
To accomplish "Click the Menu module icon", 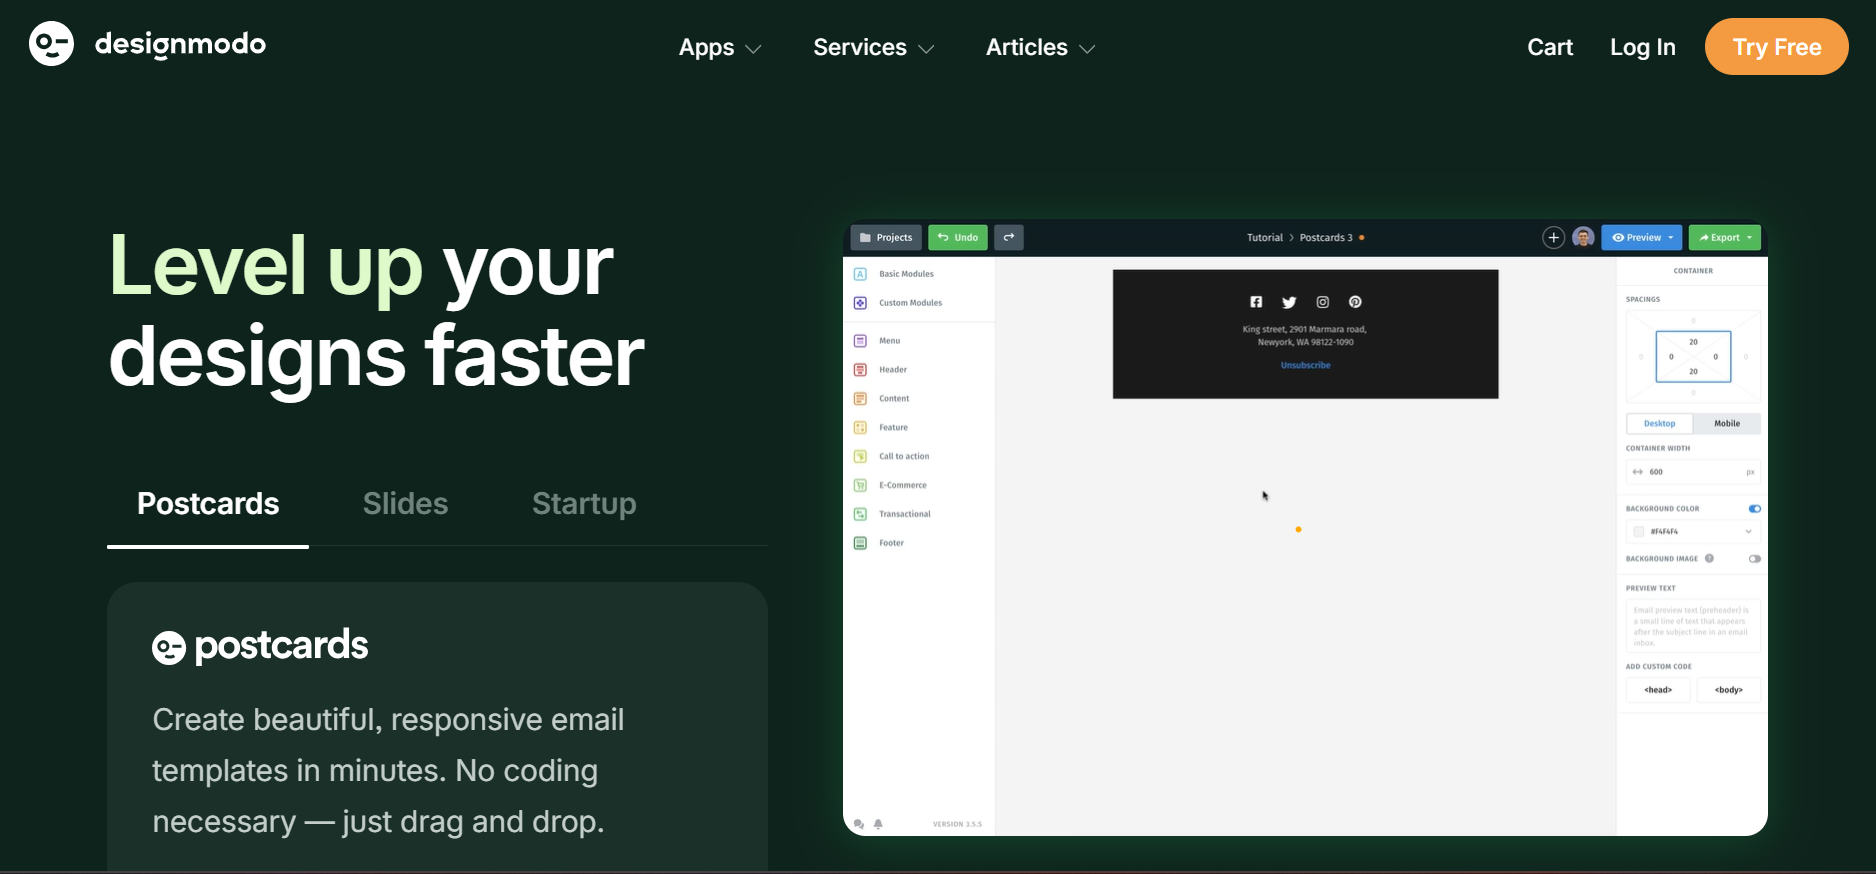I will point(860,341).
